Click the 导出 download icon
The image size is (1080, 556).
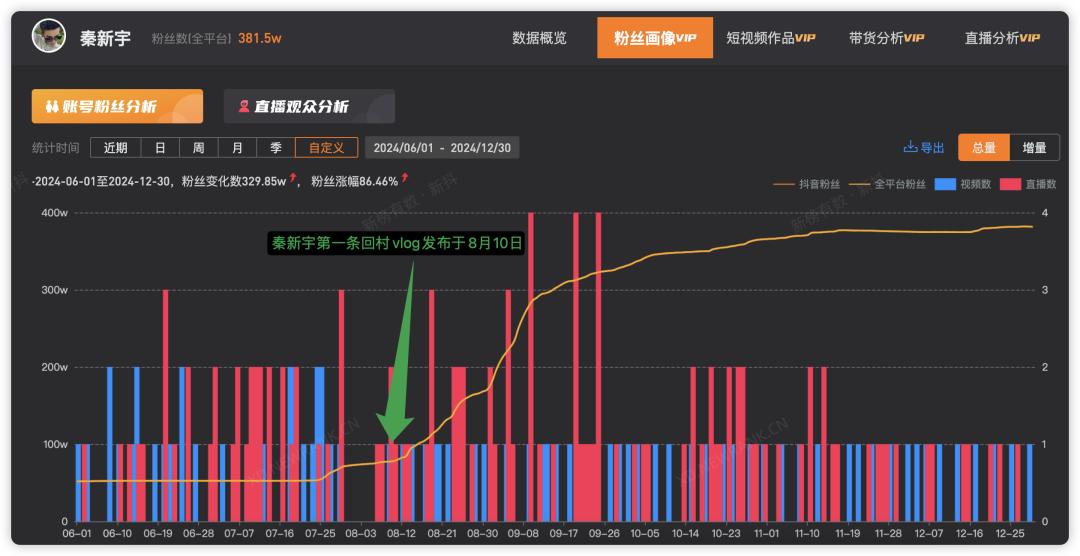pyautogui.click(x=911, y=148)
